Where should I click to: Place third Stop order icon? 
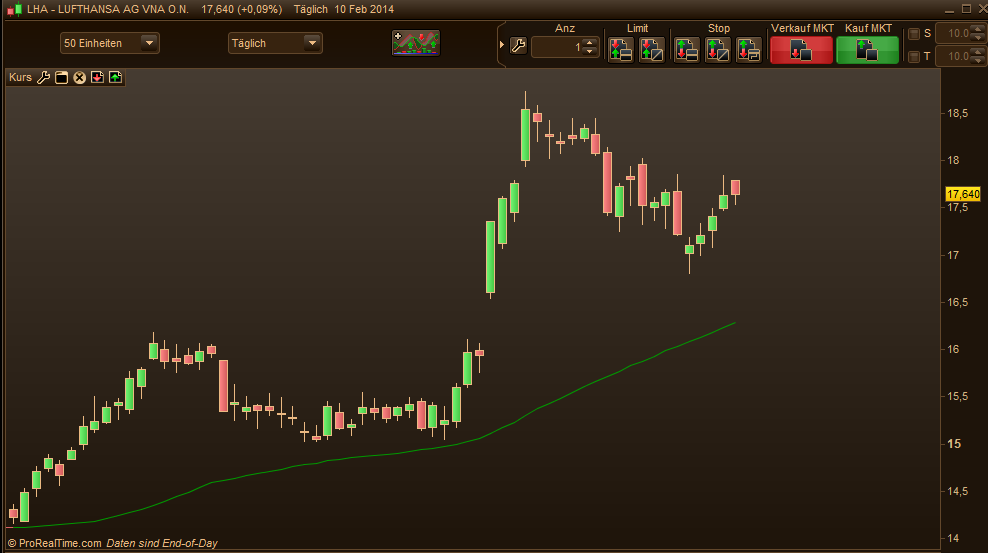pyautogui.click(x=749, y=50)
